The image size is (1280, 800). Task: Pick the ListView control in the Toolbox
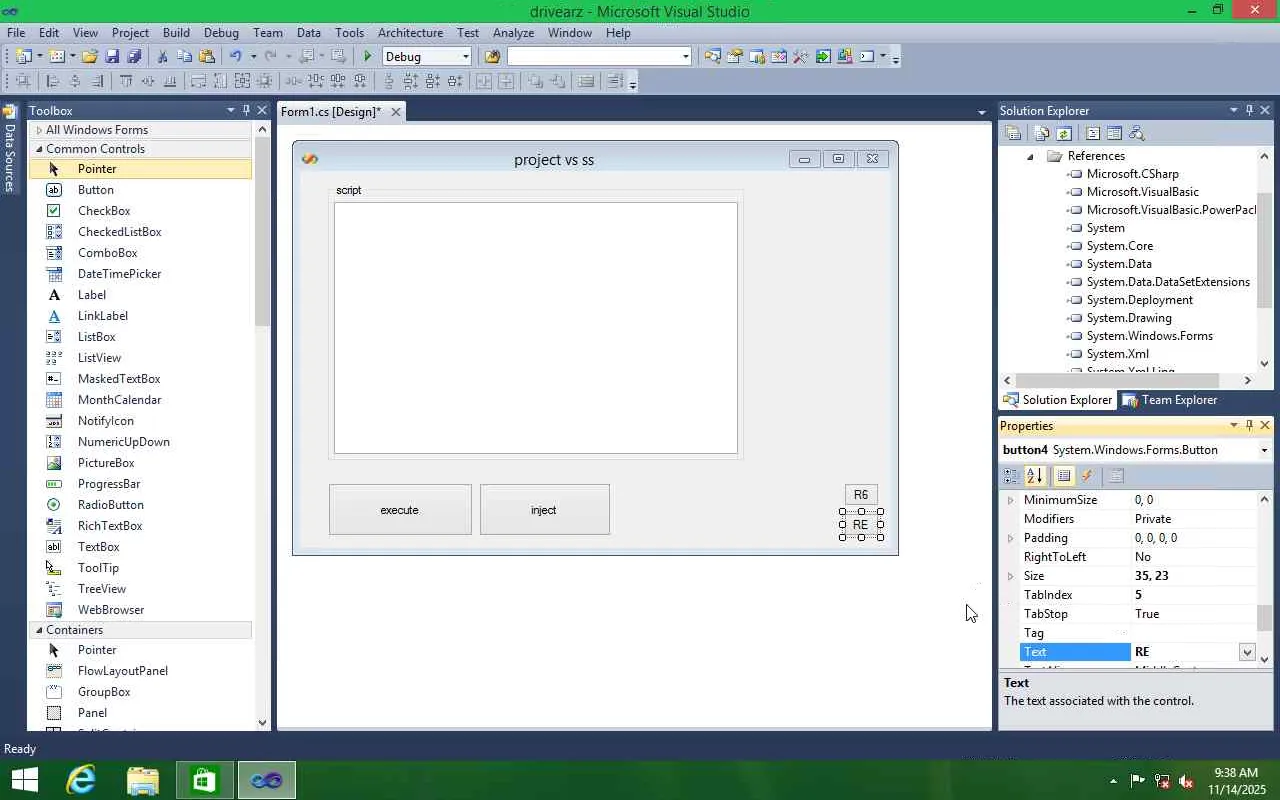click(140, 358)
